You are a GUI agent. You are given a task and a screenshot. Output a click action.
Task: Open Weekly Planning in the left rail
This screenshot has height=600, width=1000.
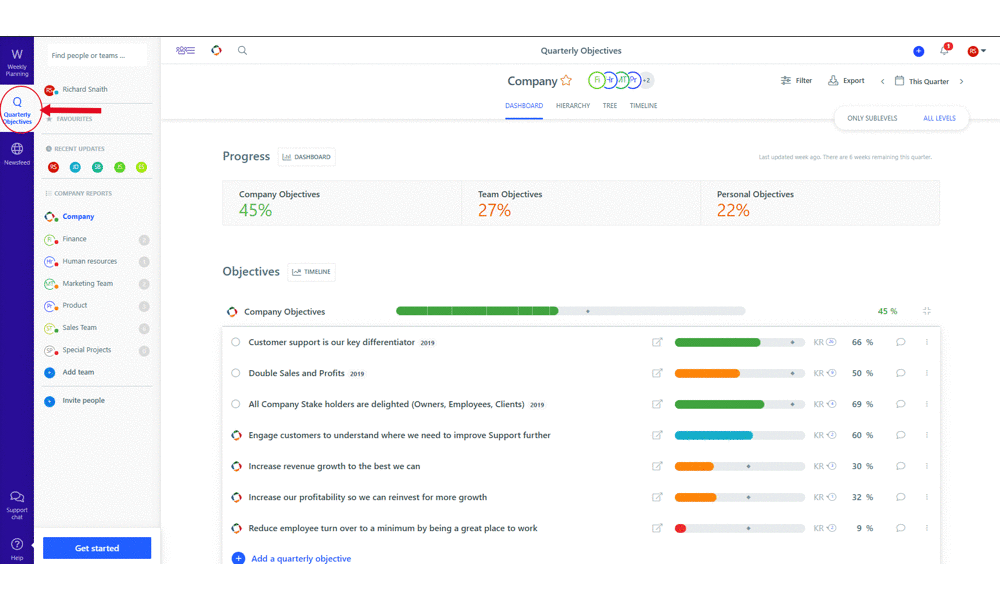pyautogui.click(x=17, y=62)
